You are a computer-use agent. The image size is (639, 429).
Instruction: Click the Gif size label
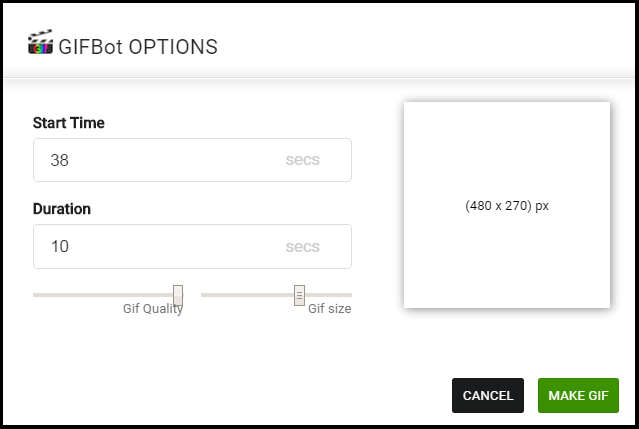pos(329,309)
